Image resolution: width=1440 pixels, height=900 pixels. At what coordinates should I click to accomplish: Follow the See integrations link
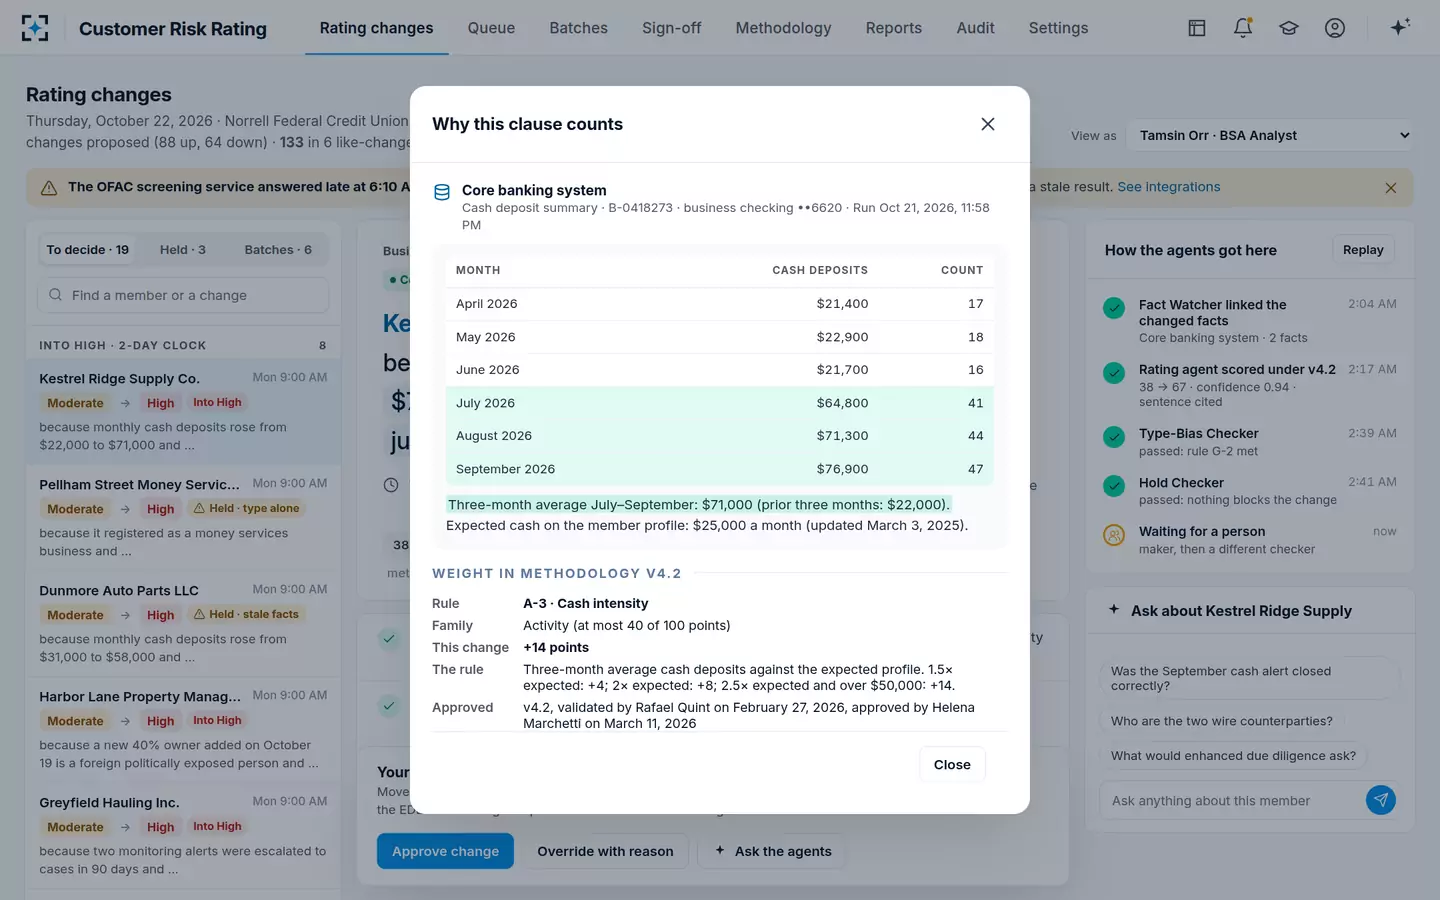[x=1169, y=187]
